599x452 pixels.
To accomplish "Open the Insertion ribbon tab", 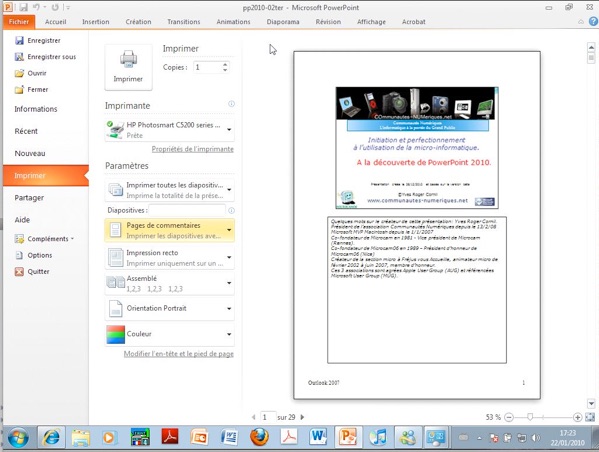I will click(x=96, y=22).
